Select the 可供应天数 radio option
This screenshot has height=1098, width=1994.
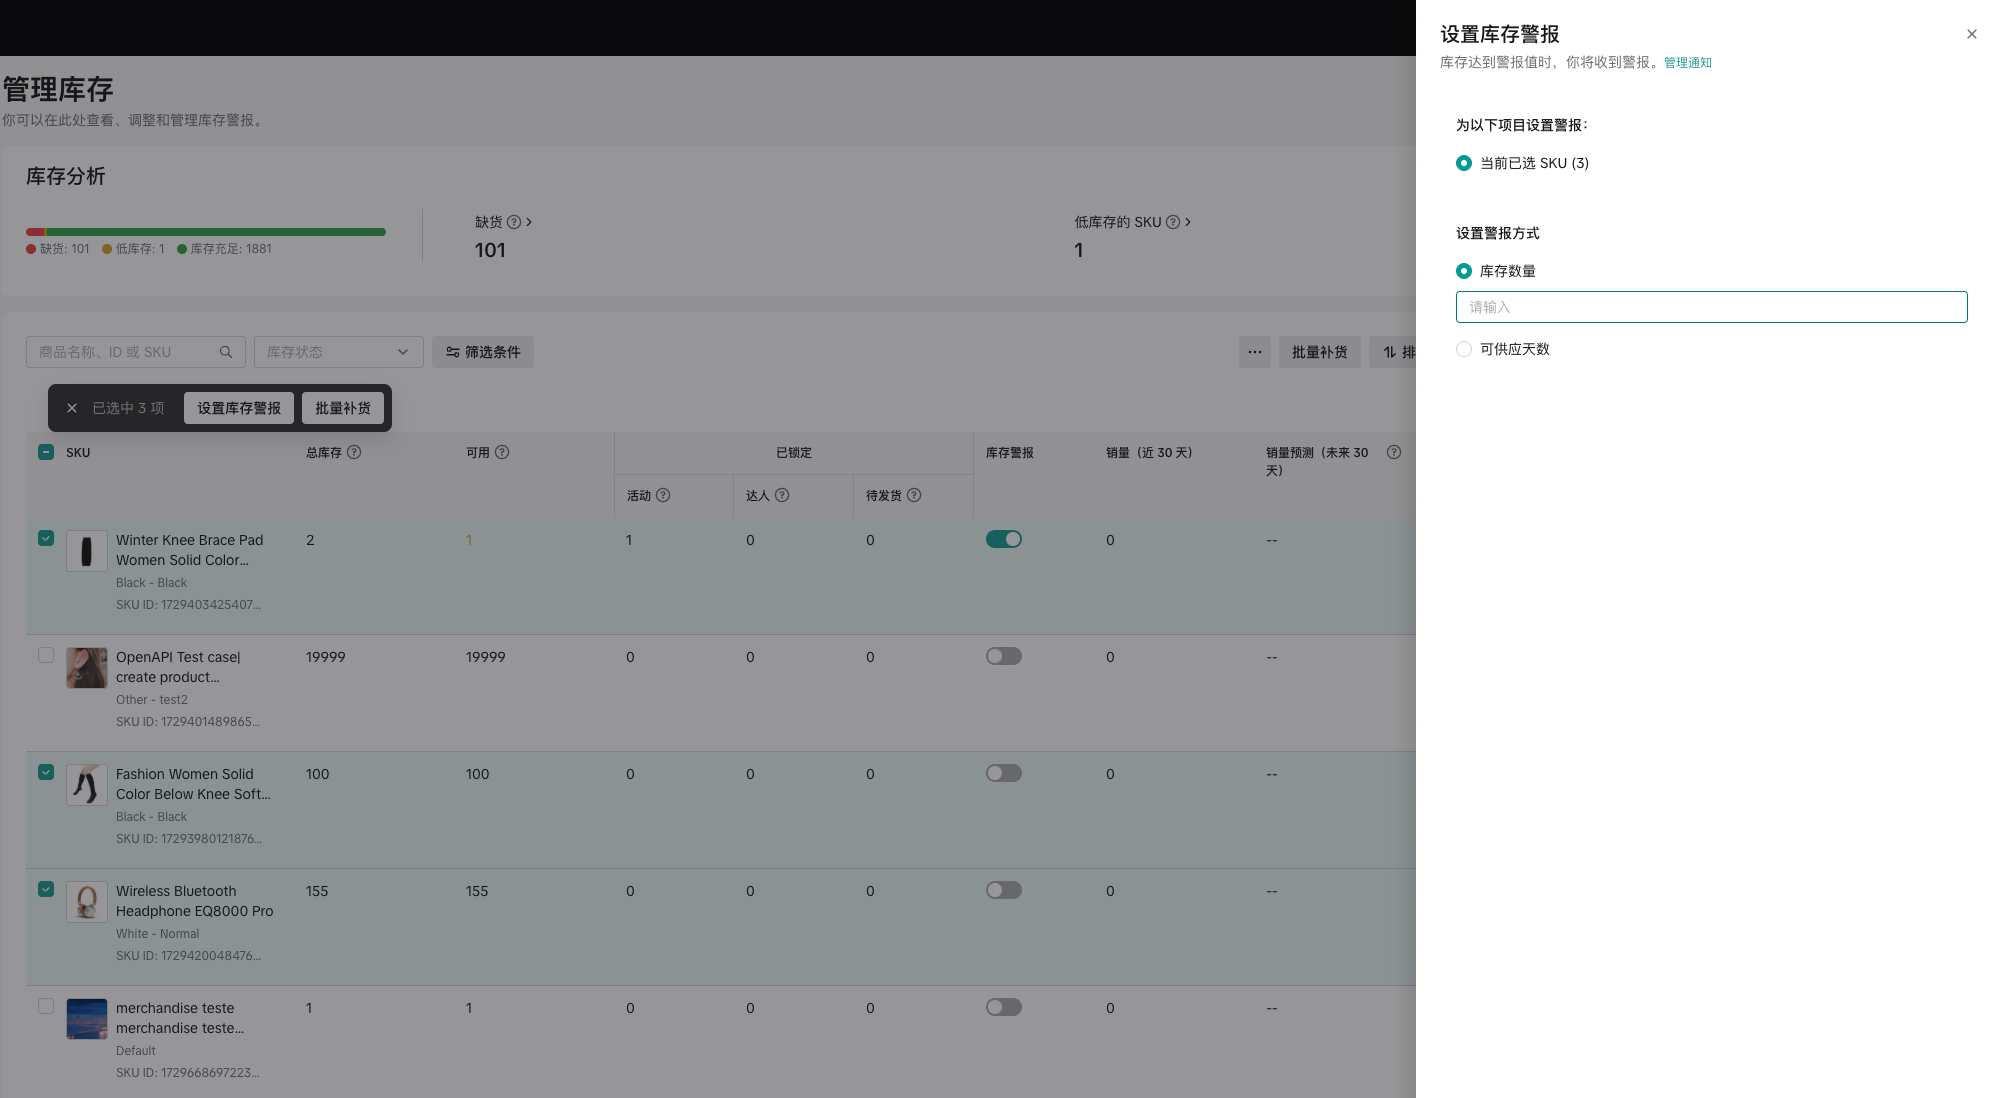1464,349
